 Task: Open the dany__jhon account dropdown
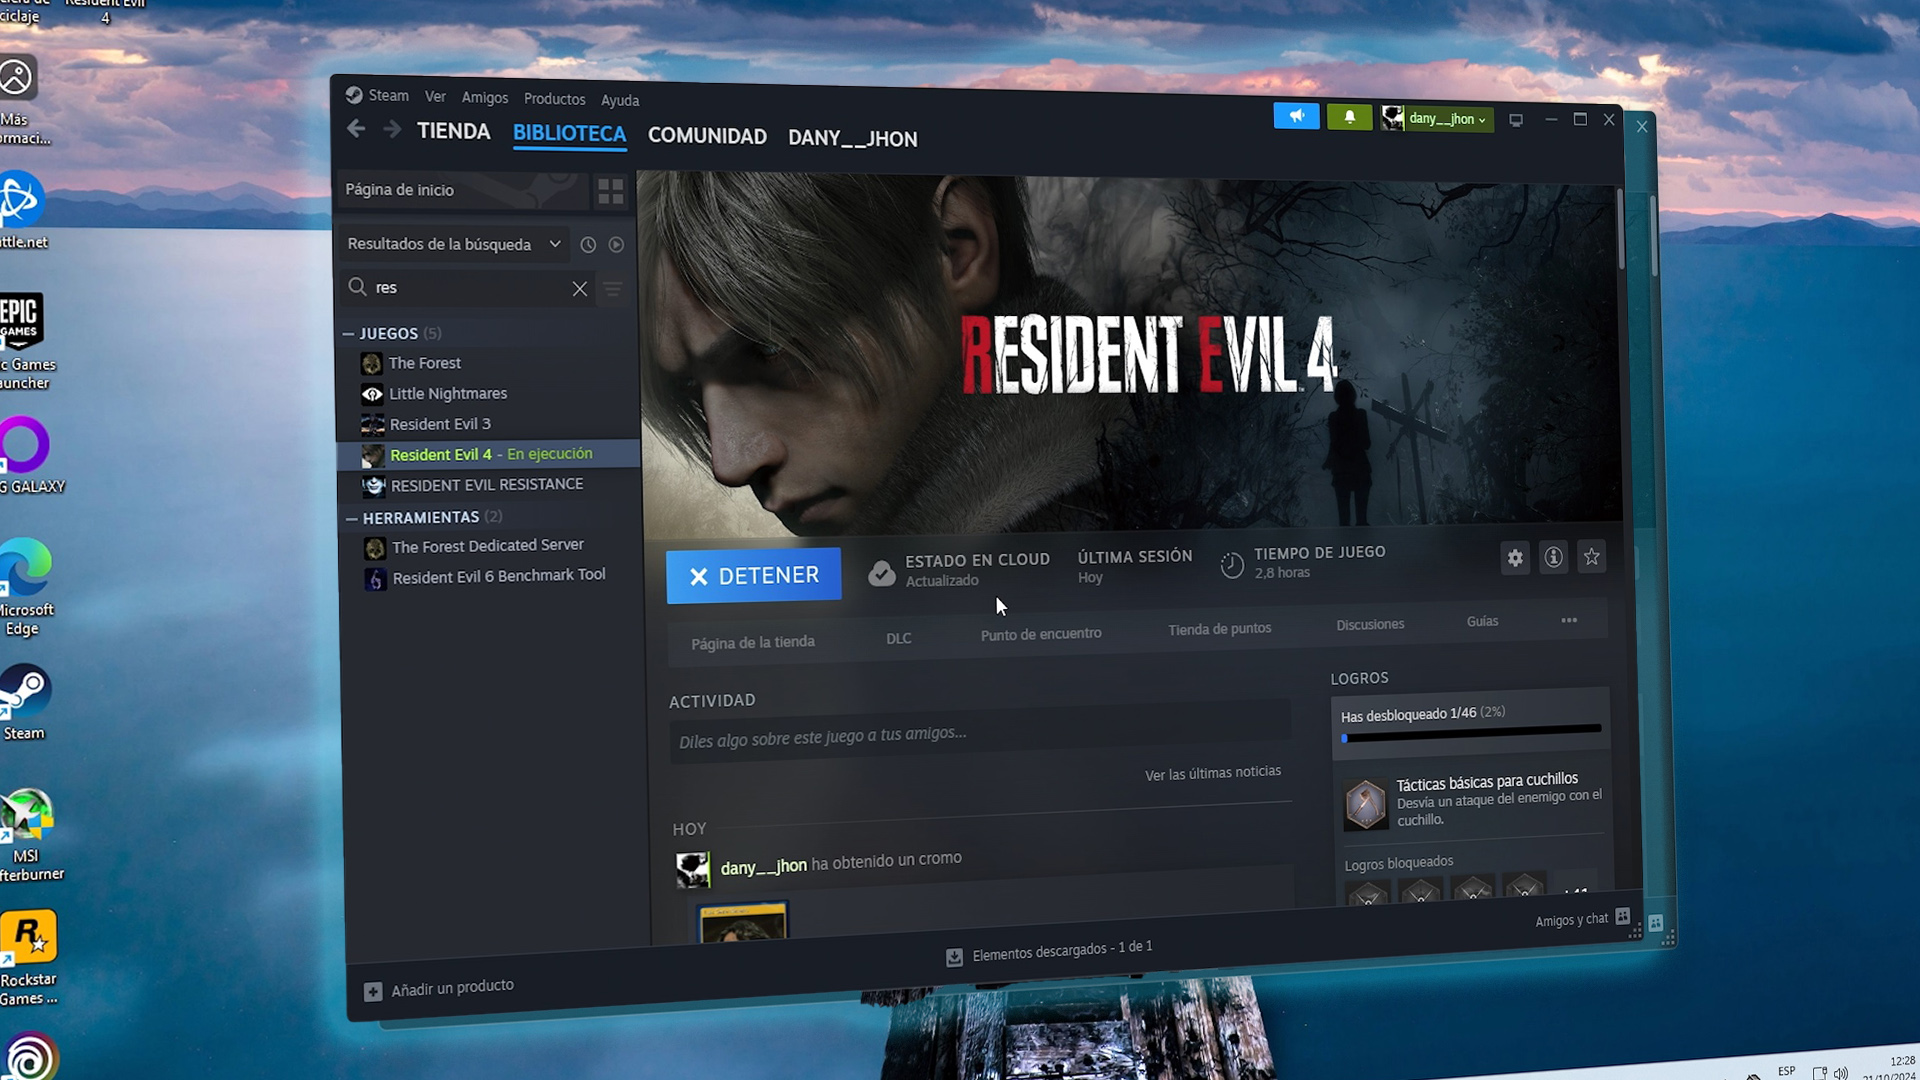pyautogui.click(x=1445, y=119)
